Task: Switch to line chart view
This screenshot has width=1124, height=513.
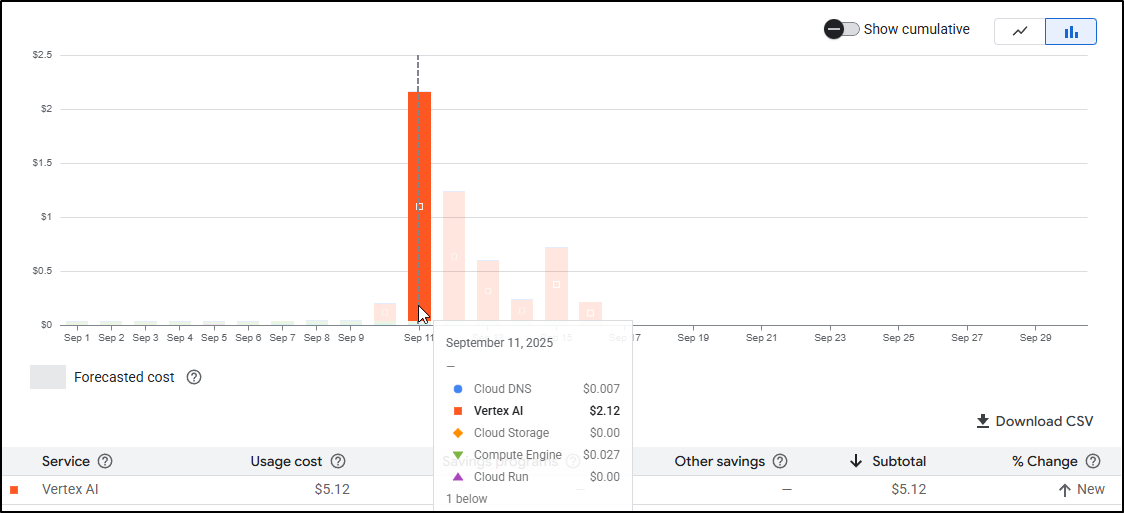Action: [x=1020, y=31]
